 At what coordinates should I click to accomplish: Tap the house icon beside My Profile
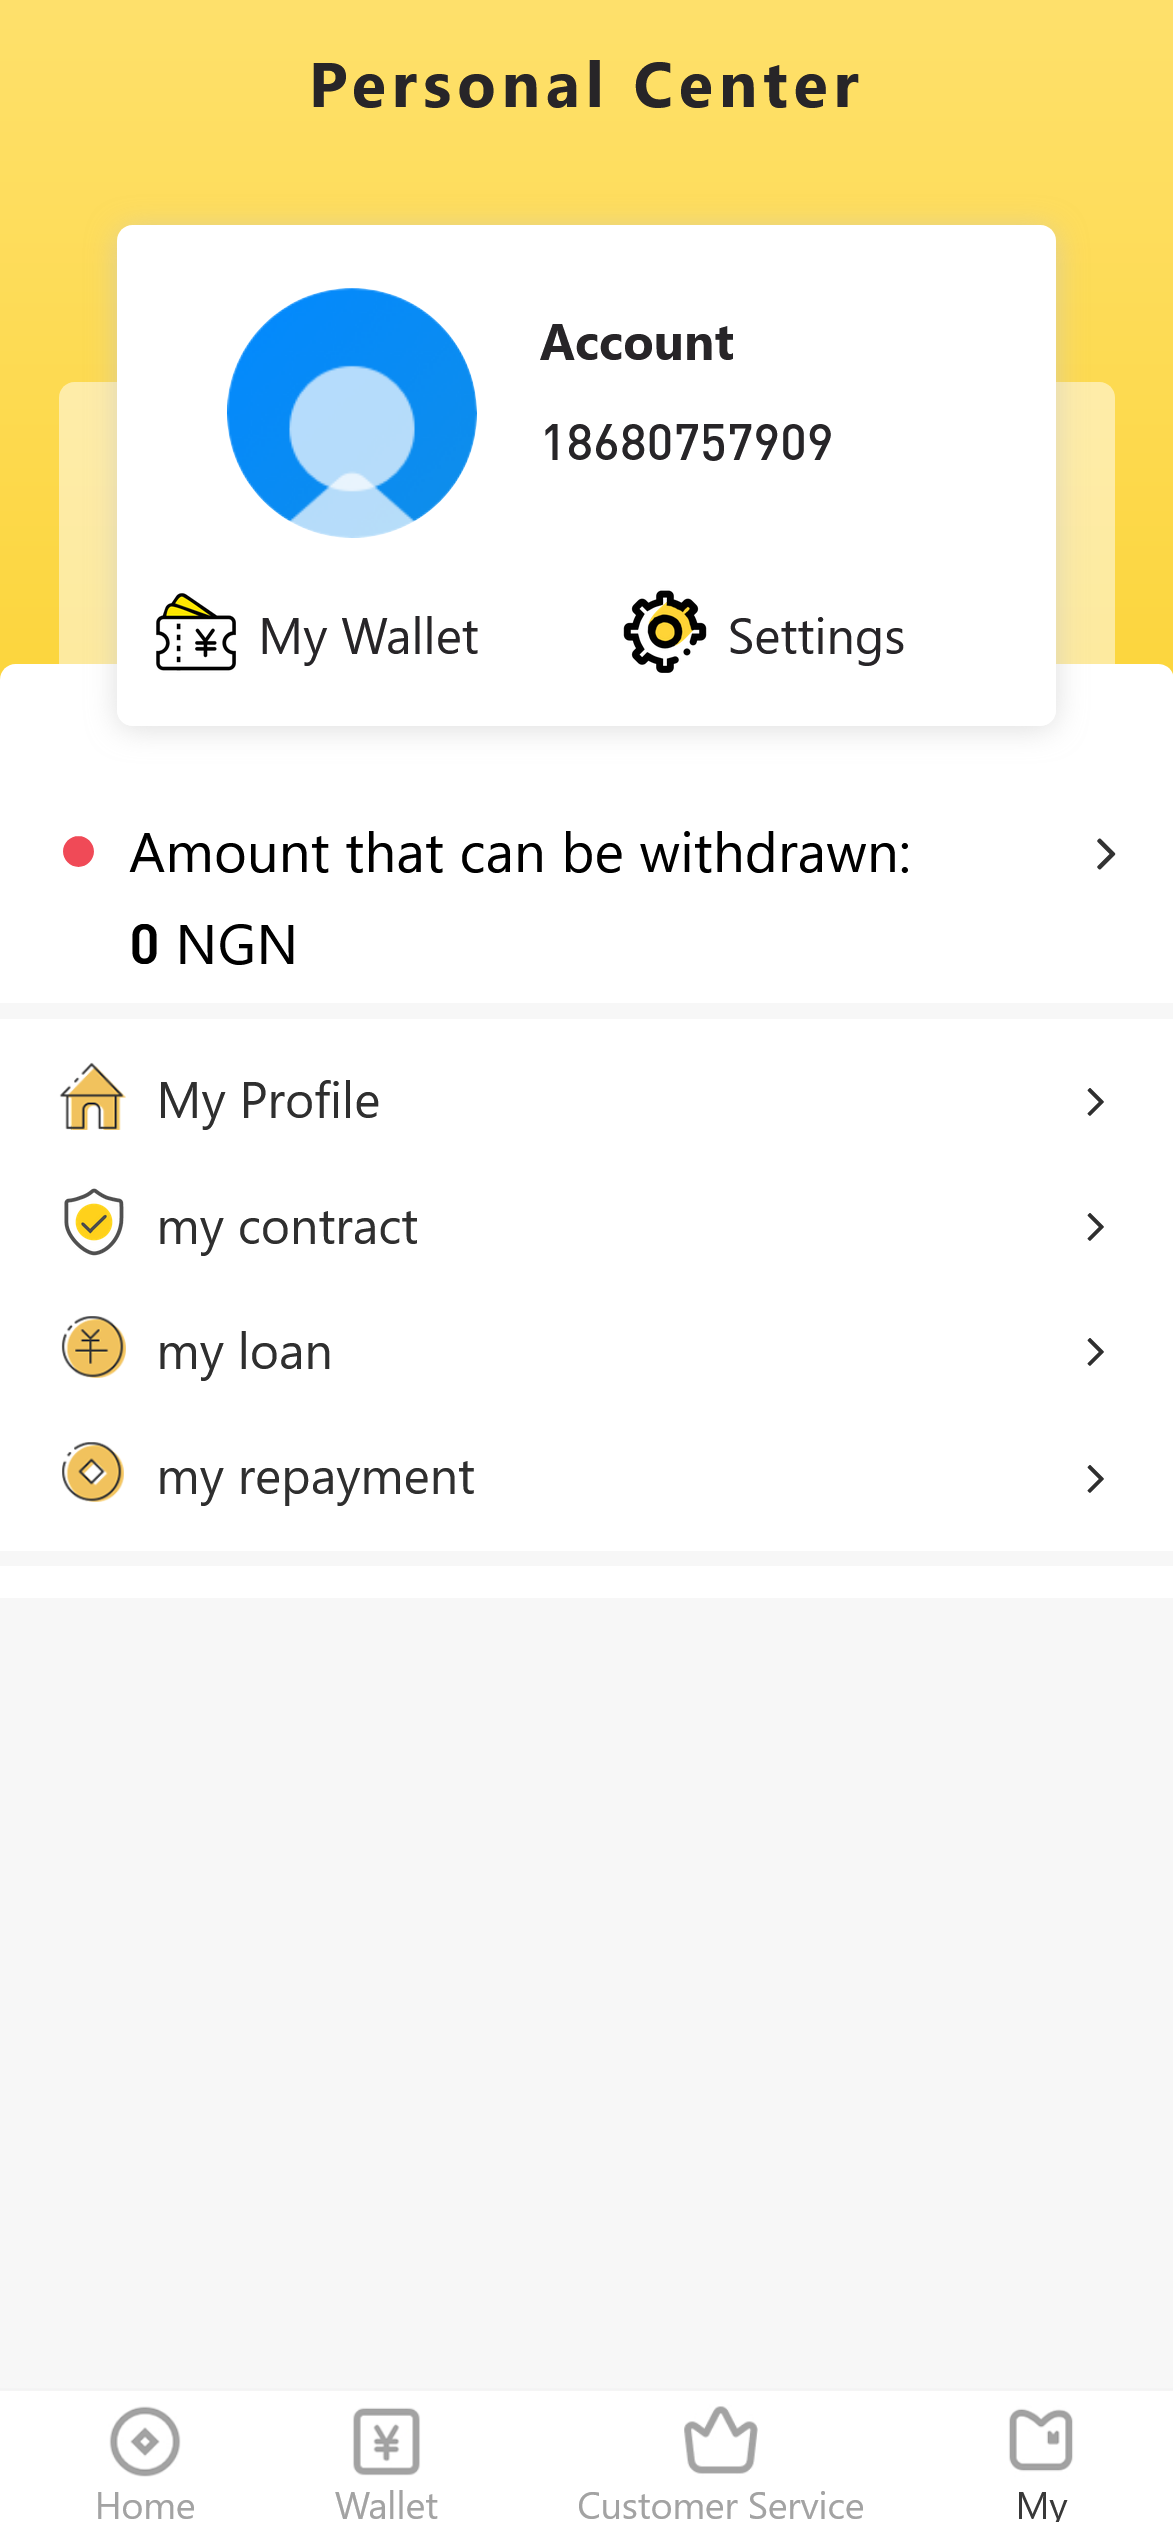point(92,1098)
